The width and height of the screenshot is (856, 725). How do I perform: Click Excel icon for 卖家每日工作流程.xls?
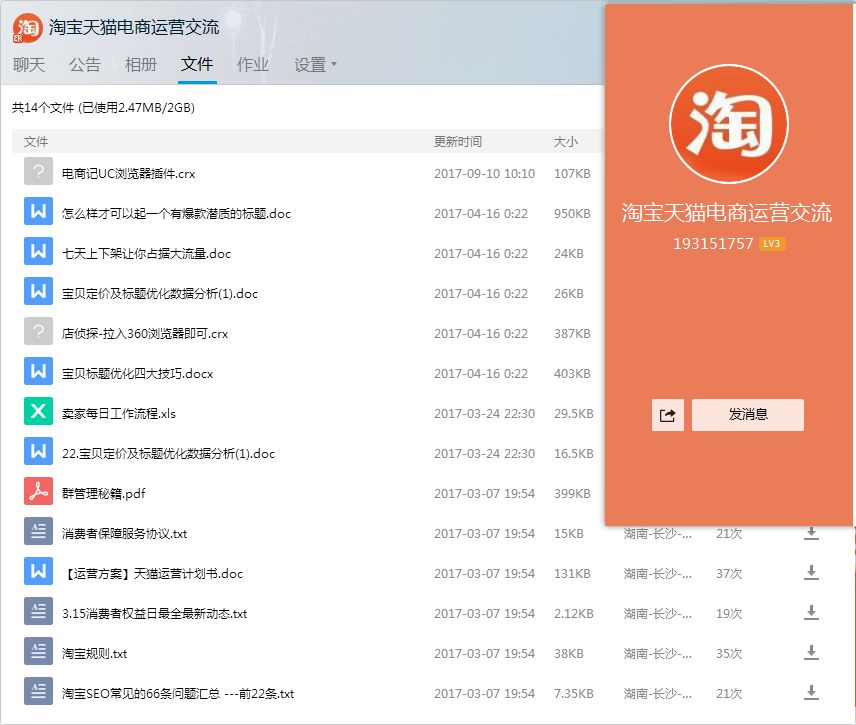pos(38,411)
